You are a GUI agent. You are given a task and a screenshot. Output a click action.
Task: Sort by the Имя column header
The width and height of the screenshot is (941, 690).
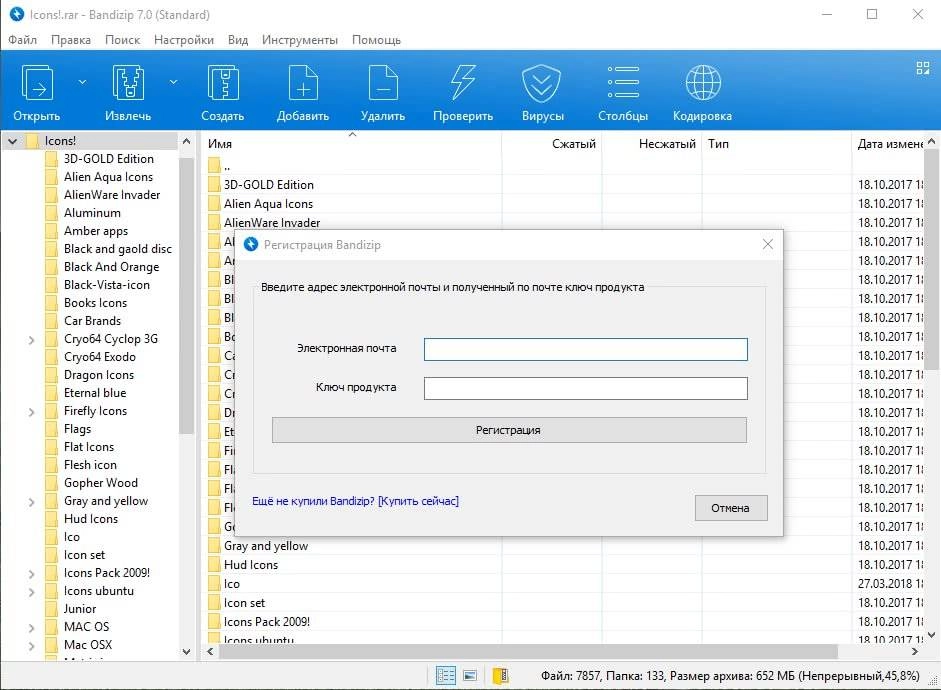352,144
